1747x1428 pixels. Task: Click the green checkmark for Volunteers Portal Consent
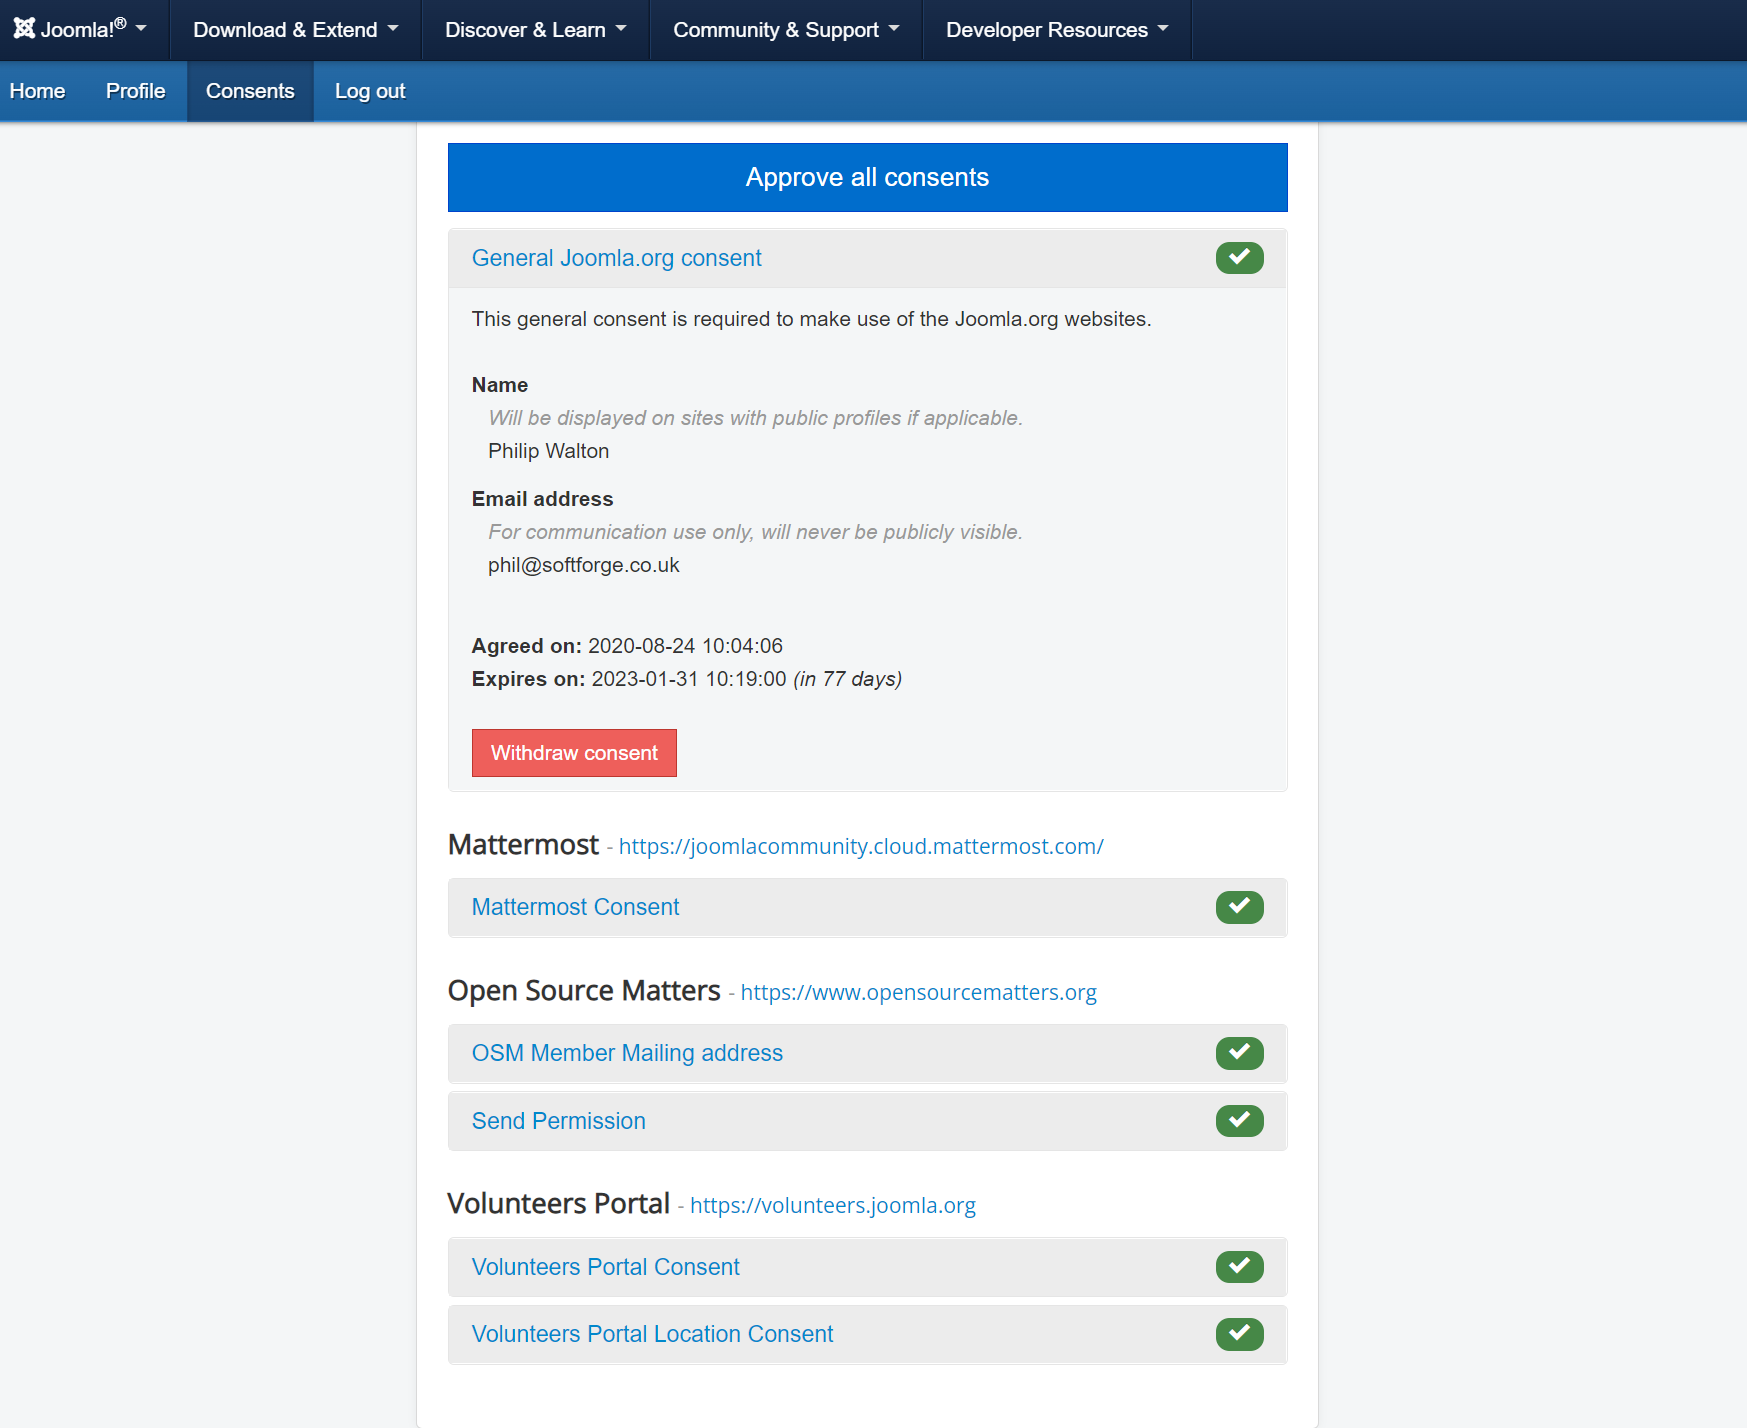click(x=1239, y=1267)
